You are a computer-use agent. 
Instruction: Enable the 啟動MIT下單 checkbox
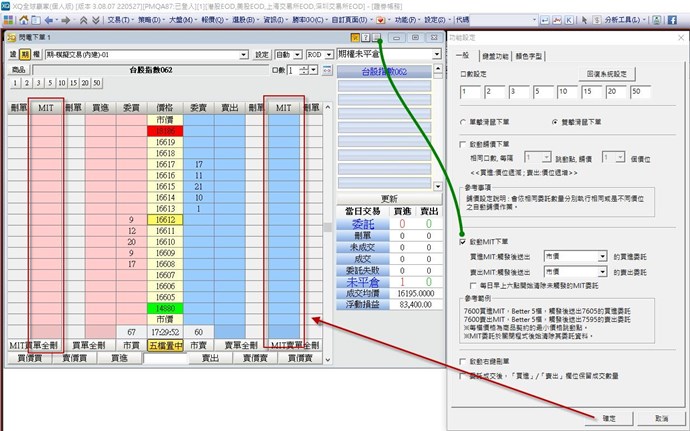(463, 243)
